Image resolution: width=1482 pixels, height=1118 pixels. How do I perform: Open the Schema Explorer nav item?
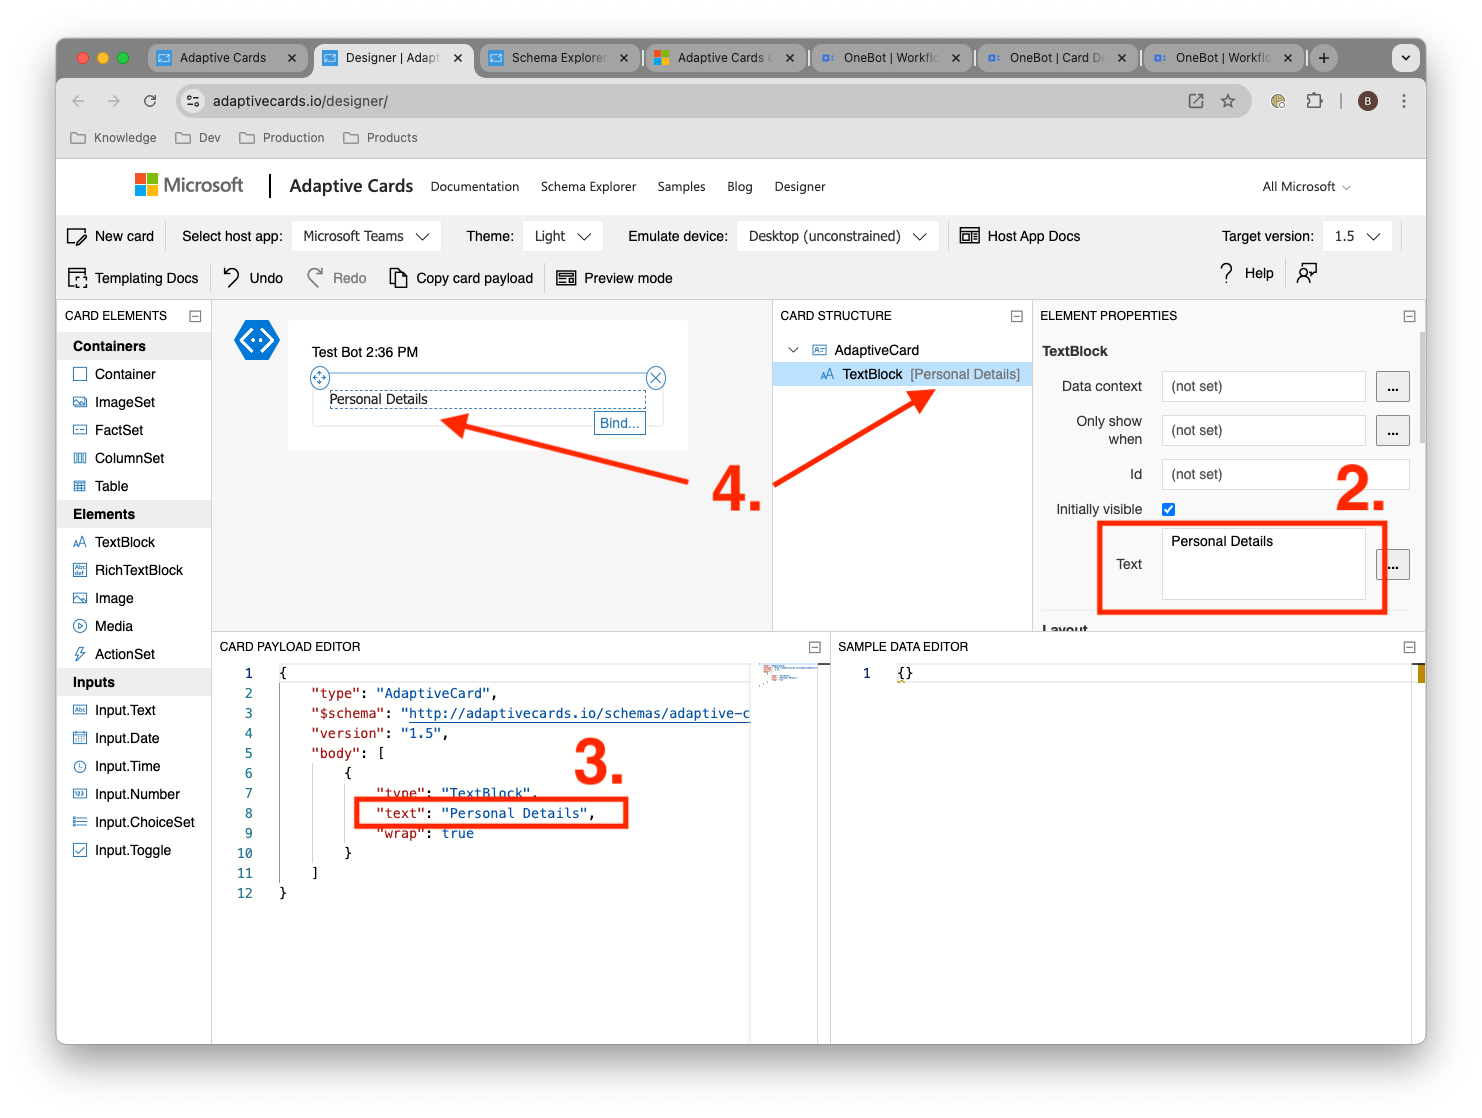[588, 187]
